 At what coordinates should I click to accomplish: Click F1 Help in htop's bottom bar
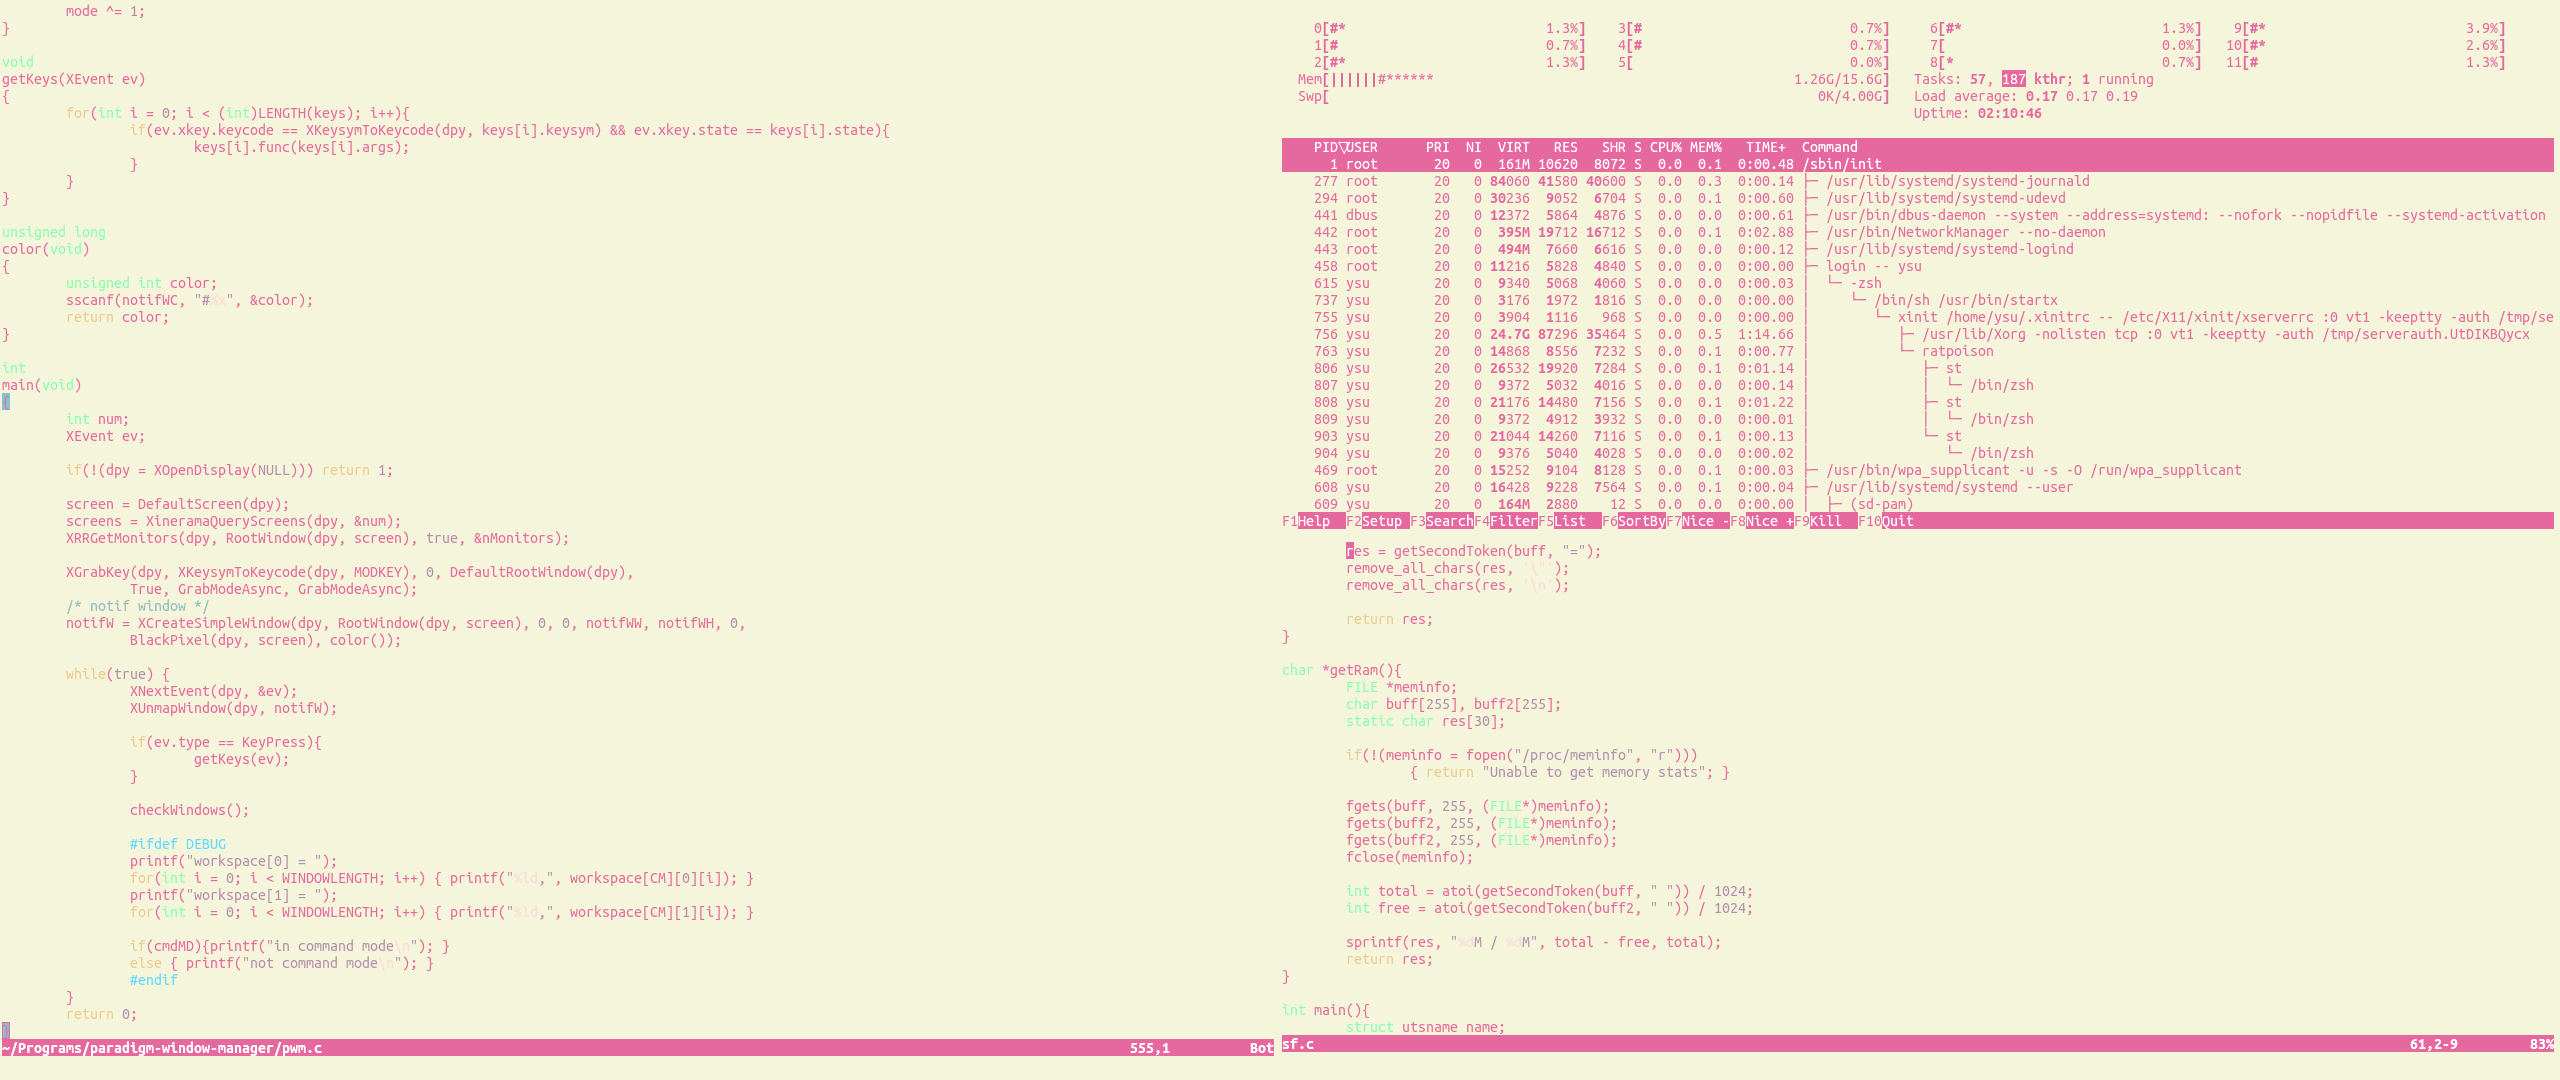coord(1313,521)
